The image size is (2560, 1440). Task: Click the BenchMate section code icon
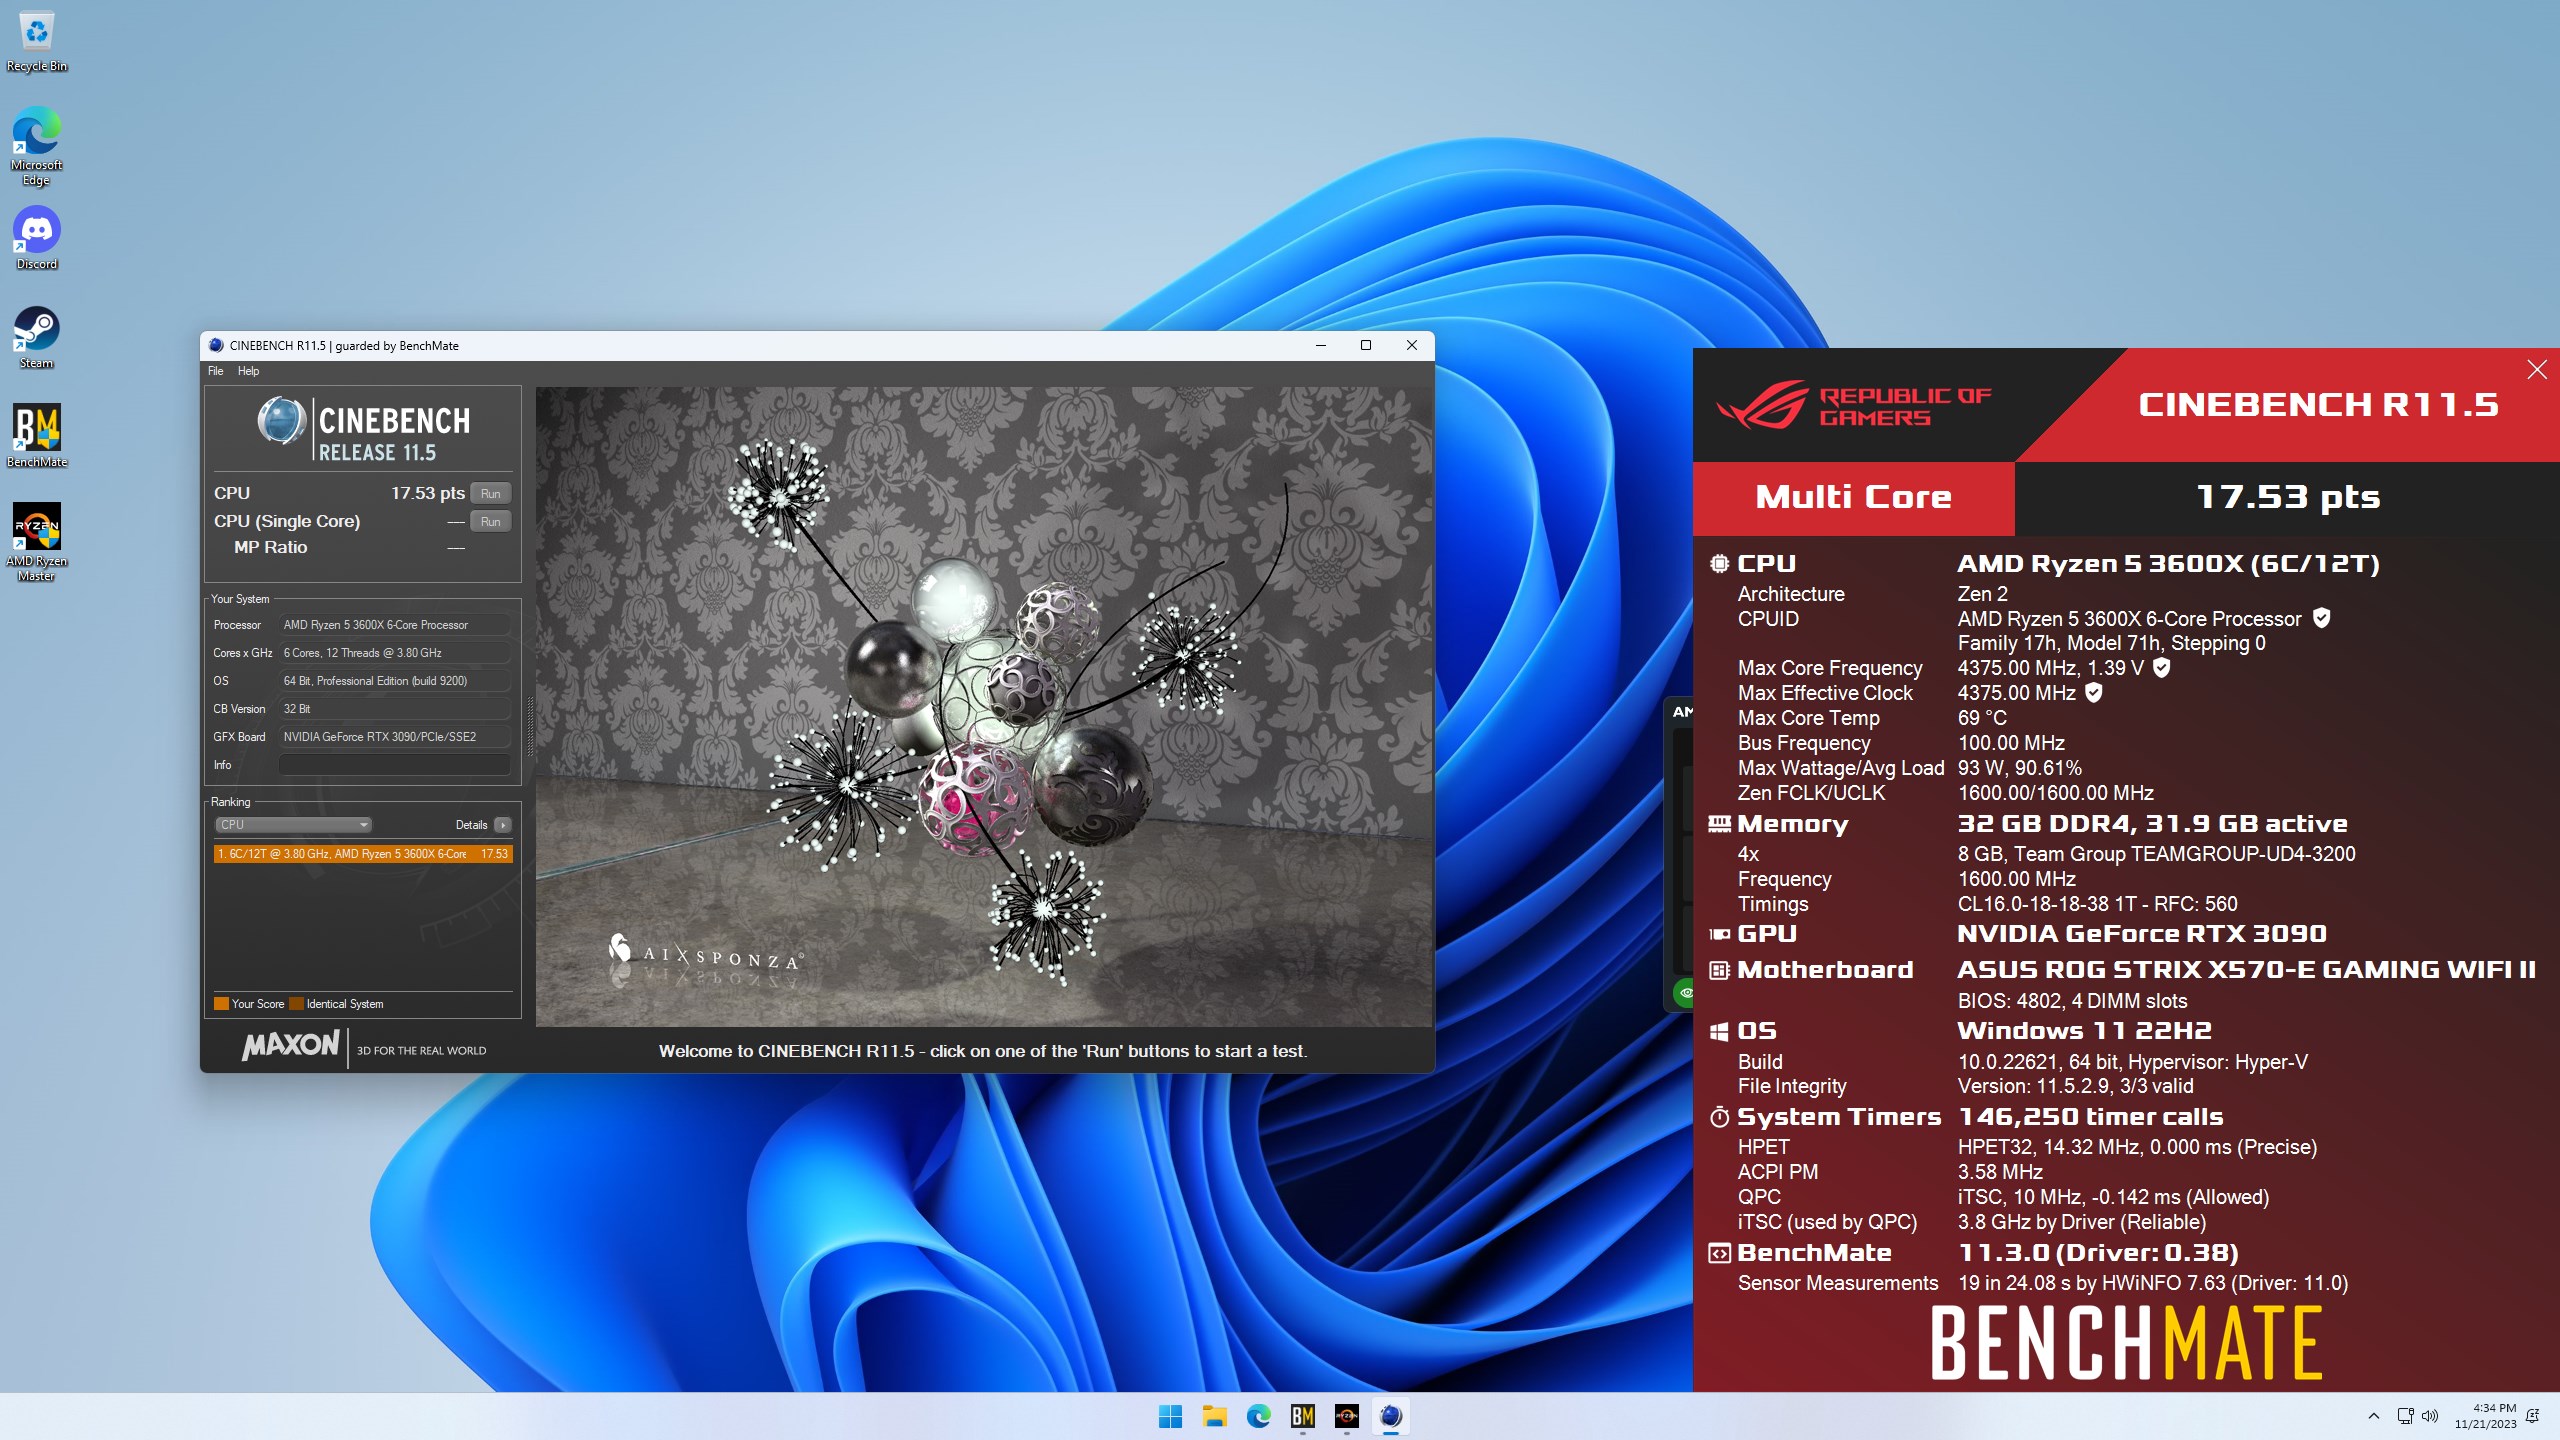pyautogui.click(x=1719, y=1253)
